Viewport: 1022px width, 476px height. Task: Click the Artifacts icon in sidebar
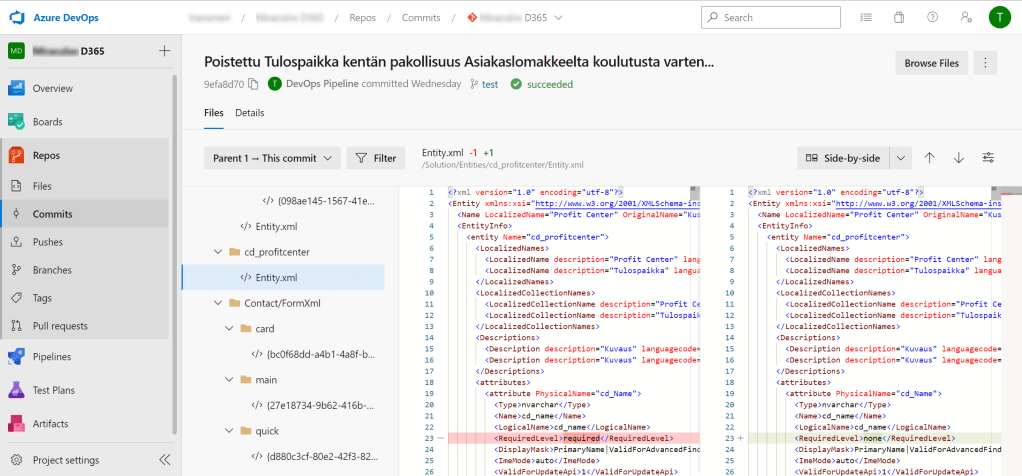tap(16, 424)
